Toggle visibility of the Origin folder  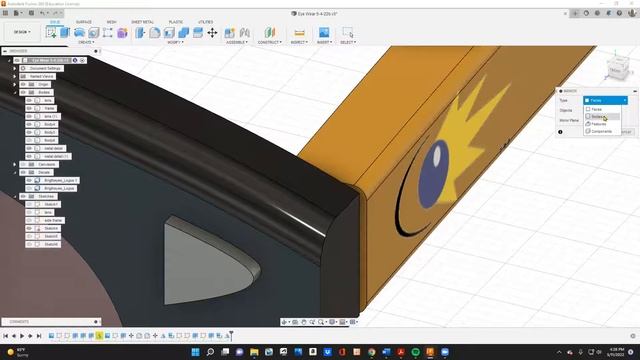(x=23, y=84)
